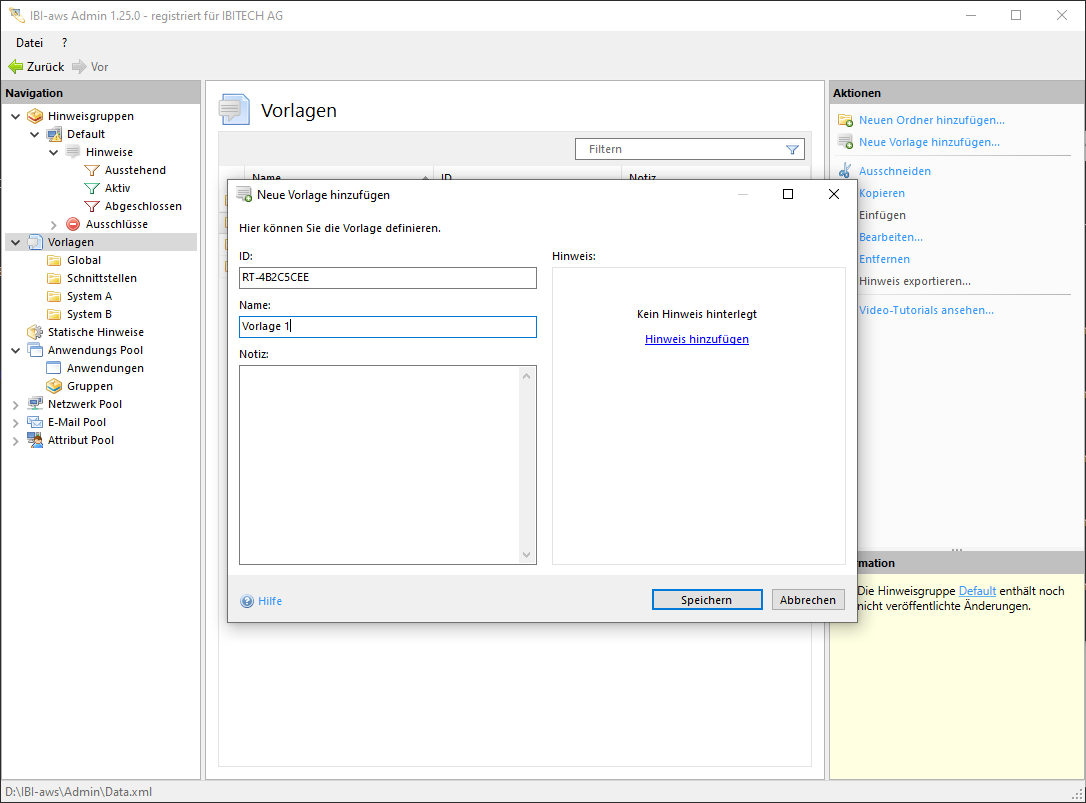Click the Abbrechen button
The image size is (1086, 803).
coord(808,600)
